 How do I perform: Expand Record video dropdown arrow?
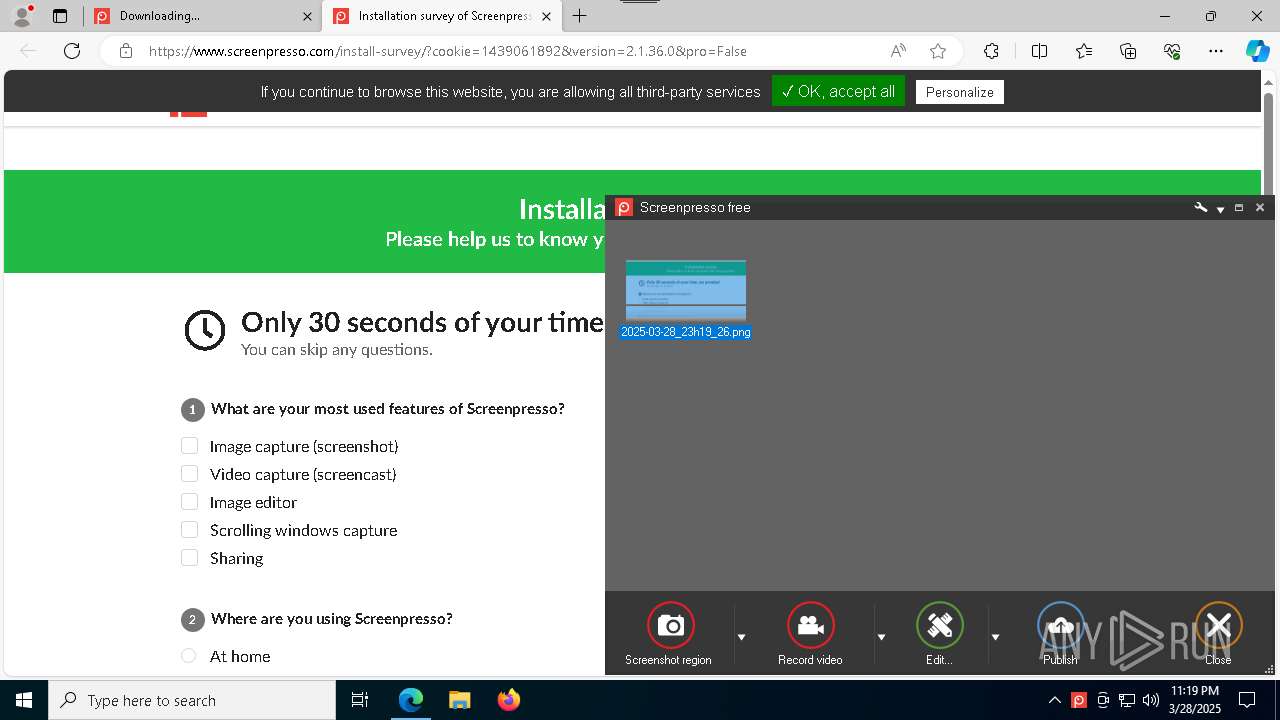click(881, 636)
